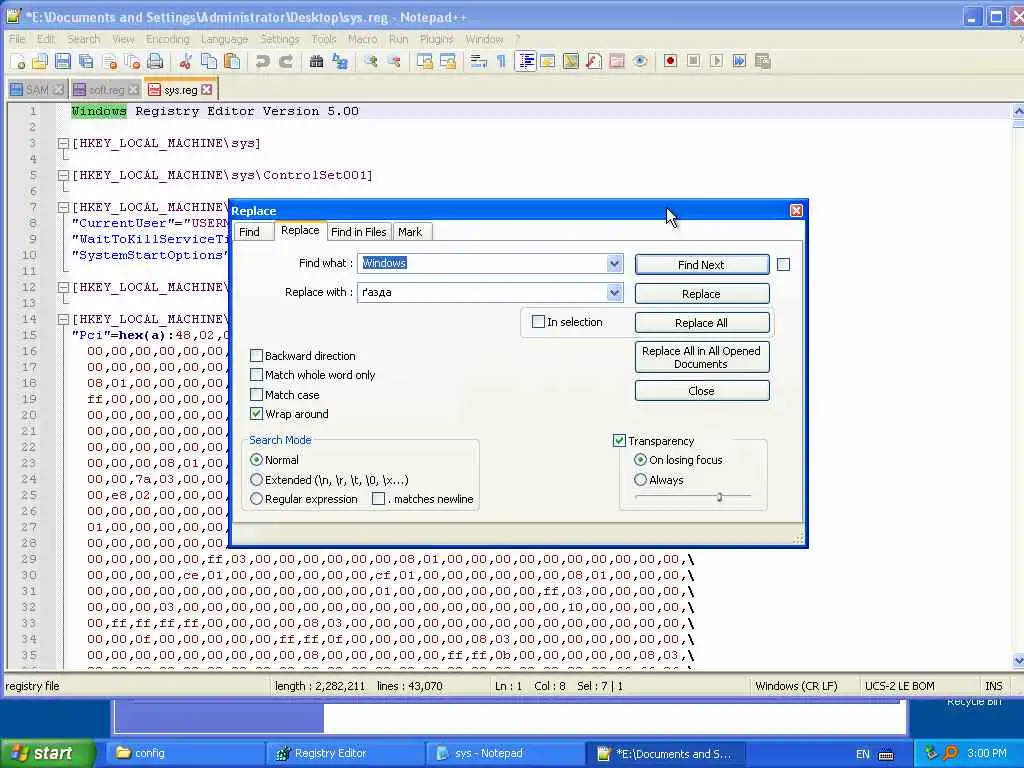This screenshot has width=1024, height=768.
Task: Click the Start Recording macro icon
Action: pyautogui.click(x=670, y=61)
